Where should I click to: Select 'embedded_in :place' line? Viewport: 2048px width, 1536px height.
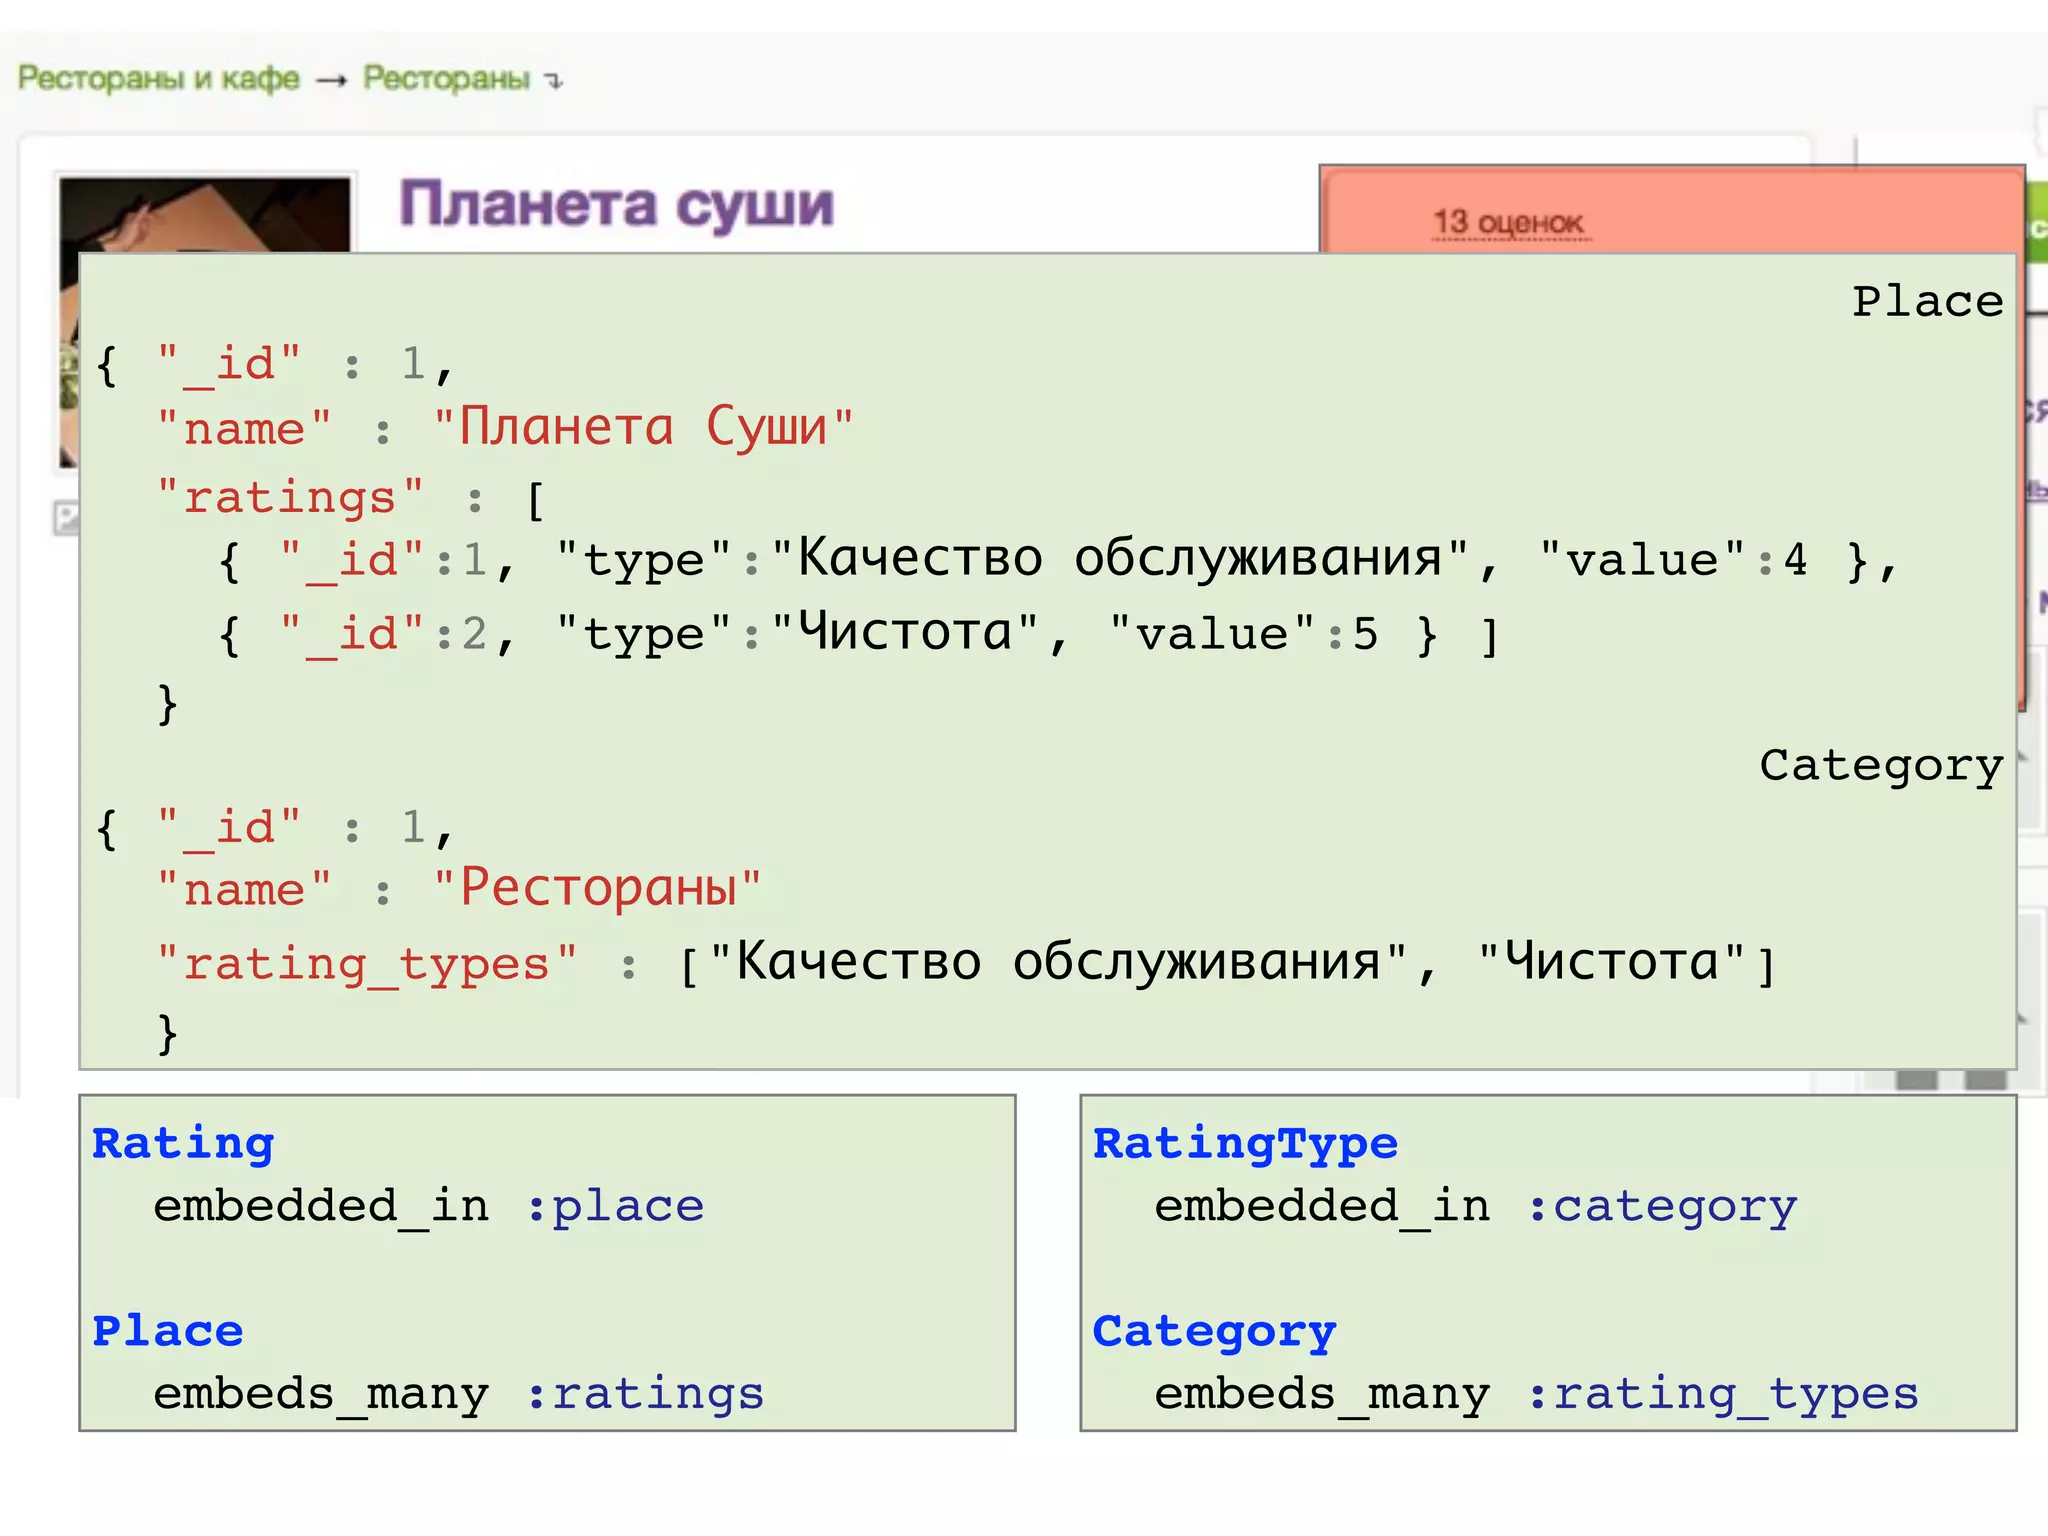pyautogui.click(x=429, y=1207)
